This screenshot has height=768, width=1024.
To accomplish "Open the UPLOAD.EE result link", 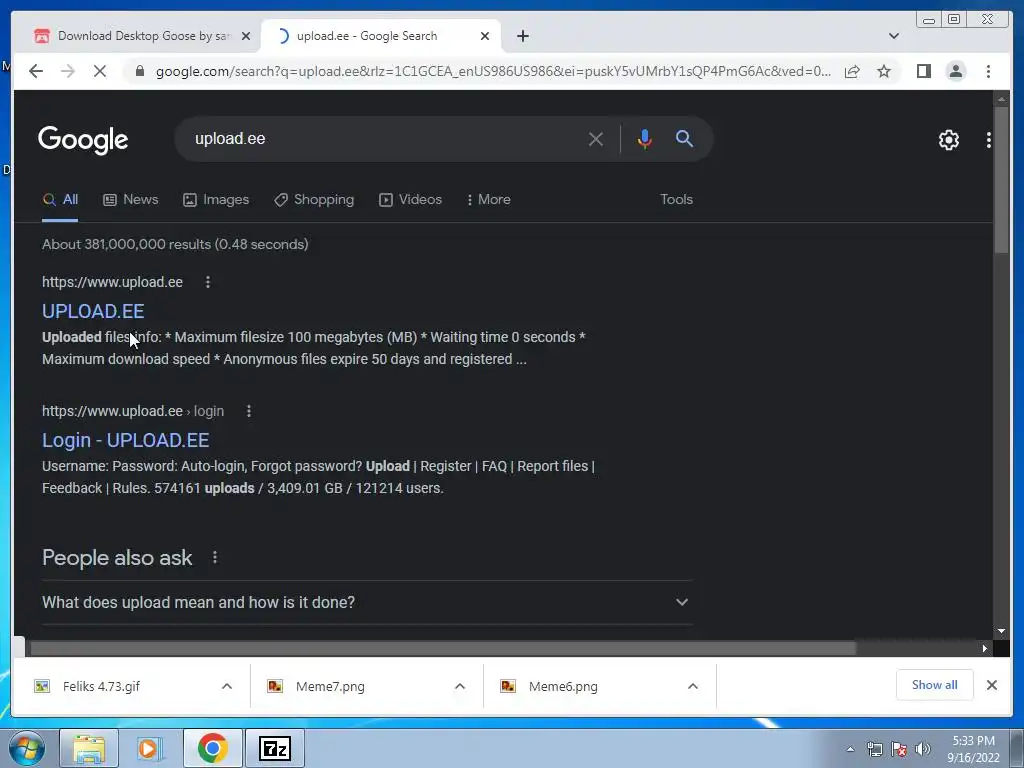I will pyautogui.click(x=93, y=312).
